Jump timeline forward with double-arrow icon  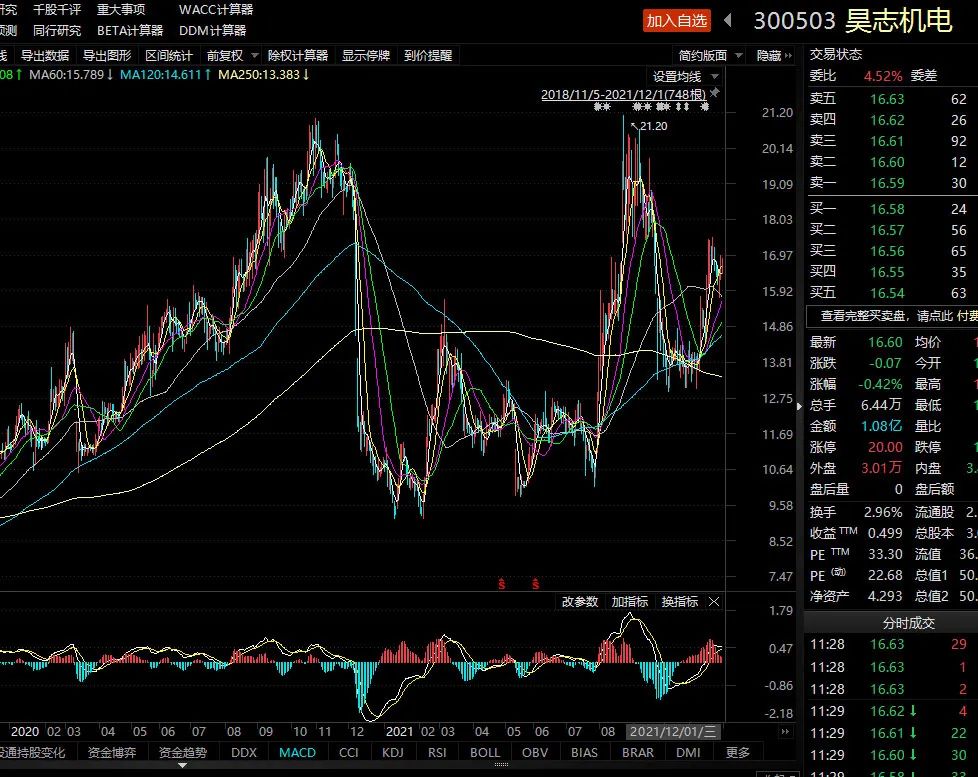click(x=785, y=731)
